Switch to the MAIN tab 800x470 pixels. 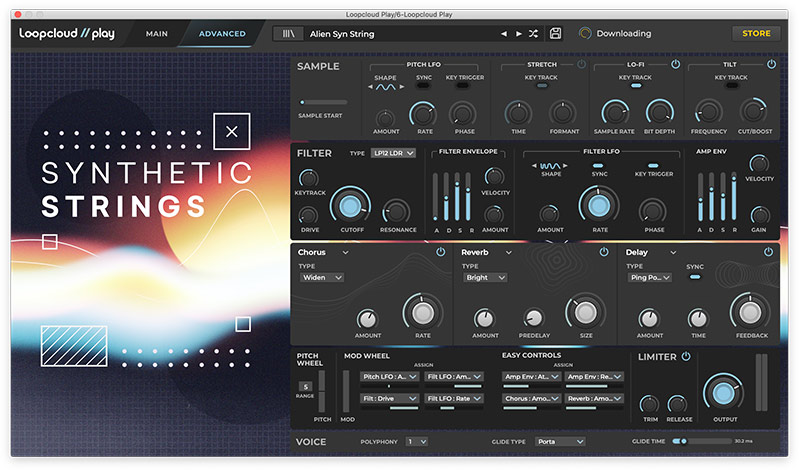point(157,33)
